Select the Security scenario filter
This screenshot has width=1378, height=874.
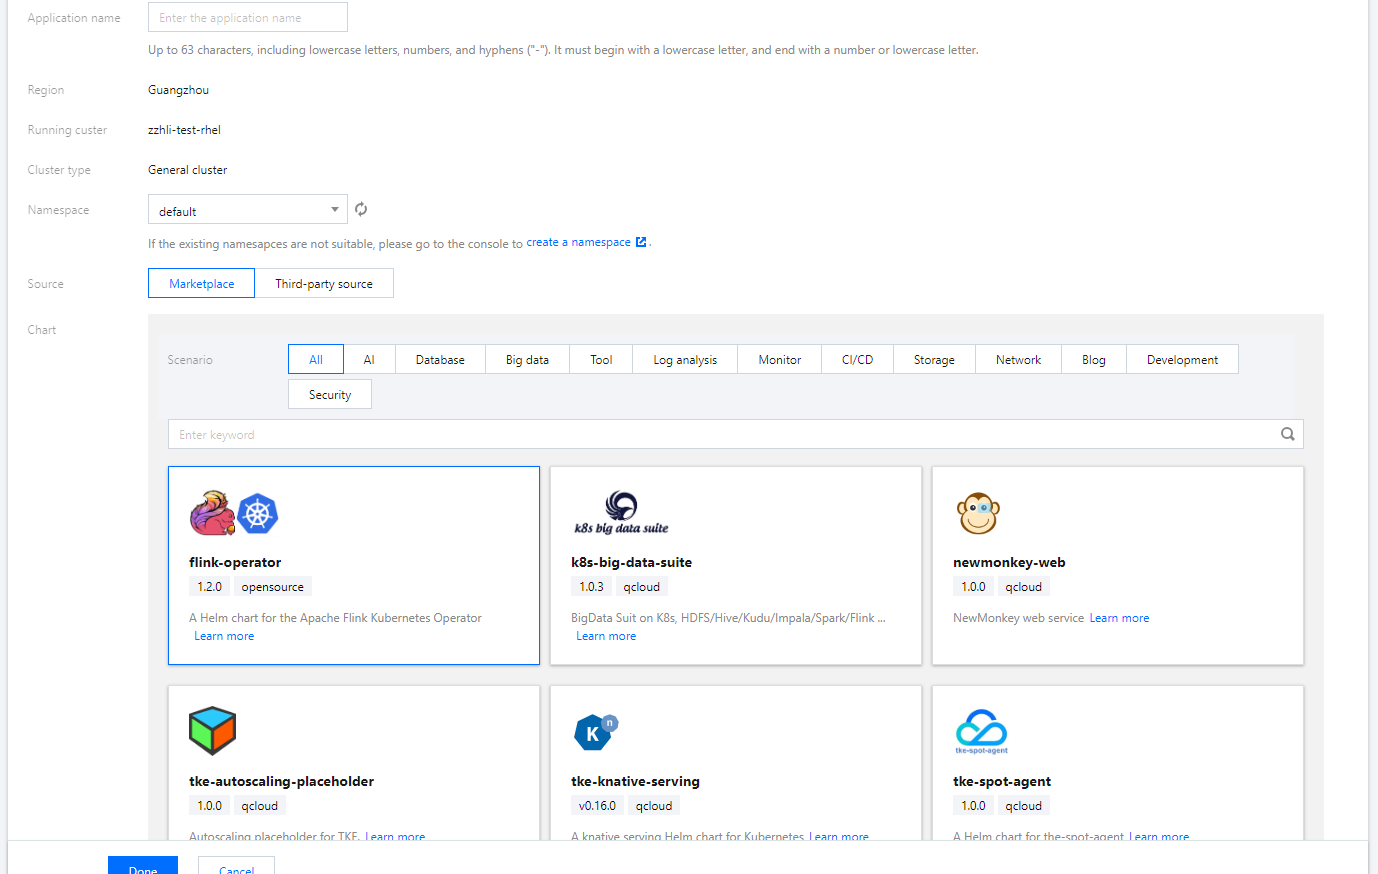pyautogui.click(x=330, y=394)
